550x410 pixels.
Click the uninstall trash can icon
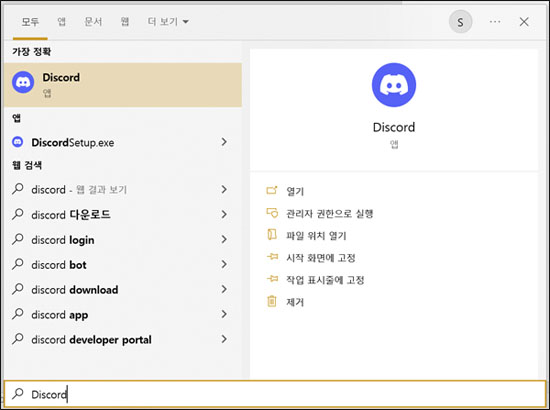[x=272, y=301]
